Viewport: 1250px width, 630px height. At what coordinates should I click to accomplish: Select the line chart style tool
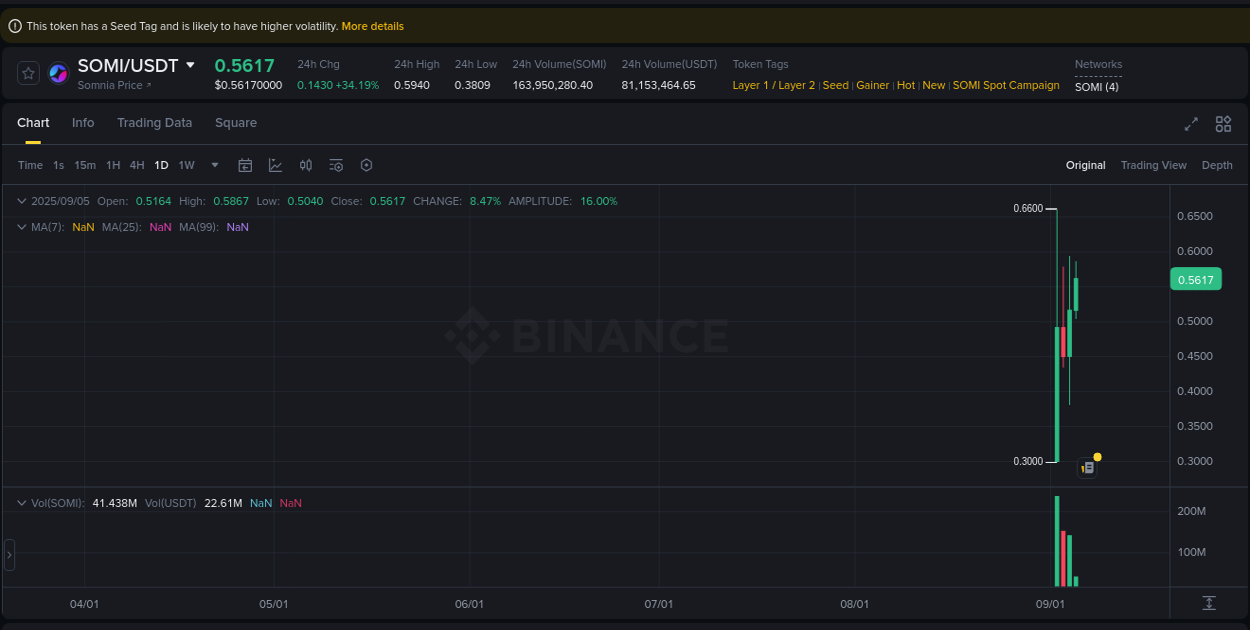[x=275, y=165]
